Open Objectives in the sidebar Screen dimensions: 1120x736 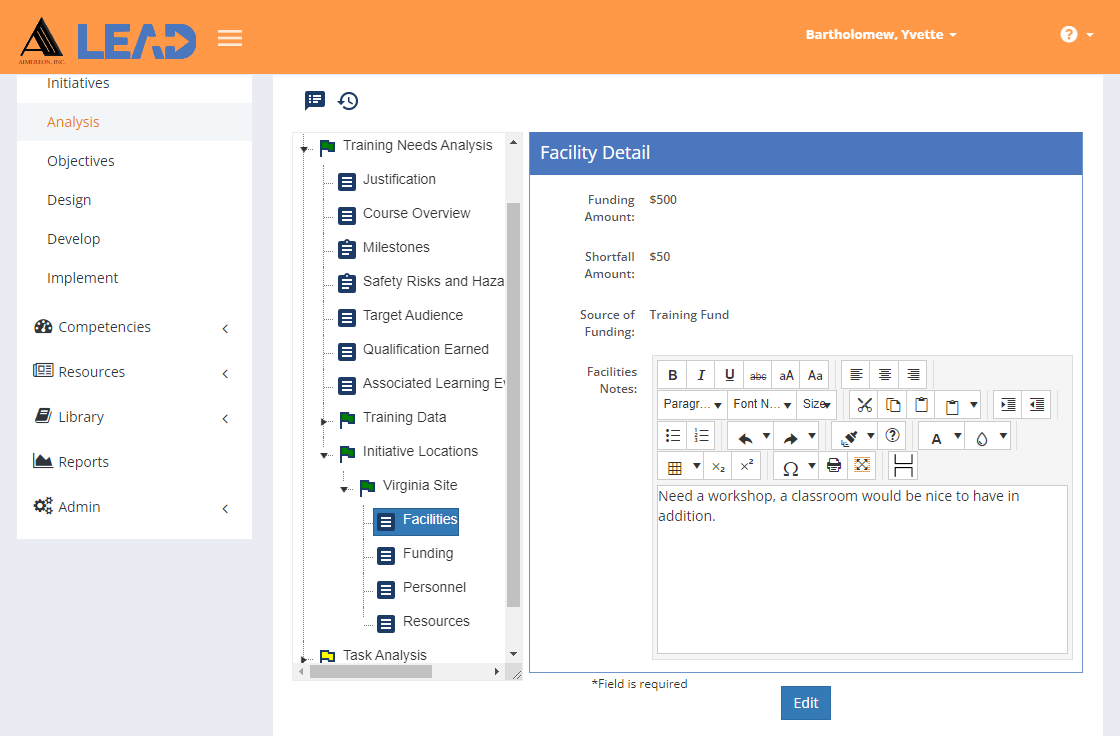pyautogui.click(x=81, y=161)
